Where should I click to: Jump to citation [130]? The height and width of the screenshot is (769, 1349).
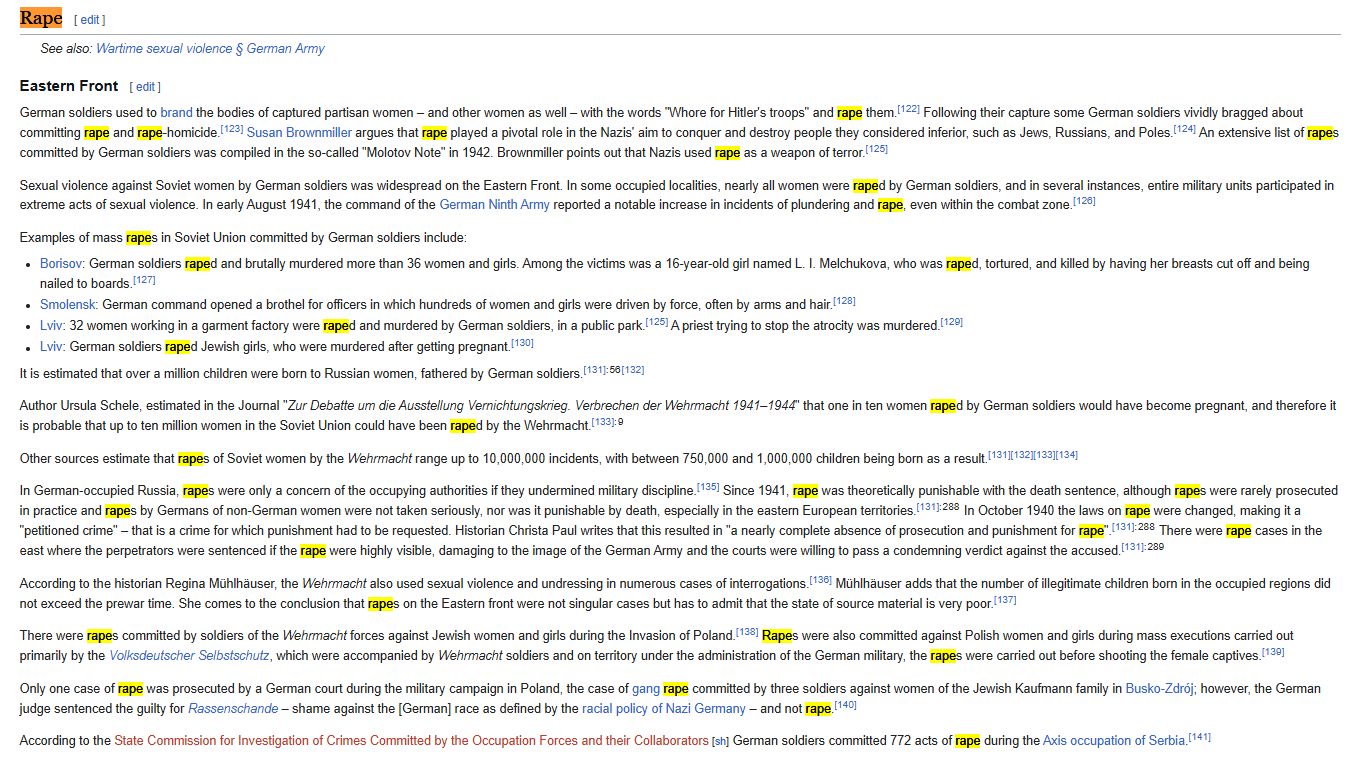pos(522,344)
